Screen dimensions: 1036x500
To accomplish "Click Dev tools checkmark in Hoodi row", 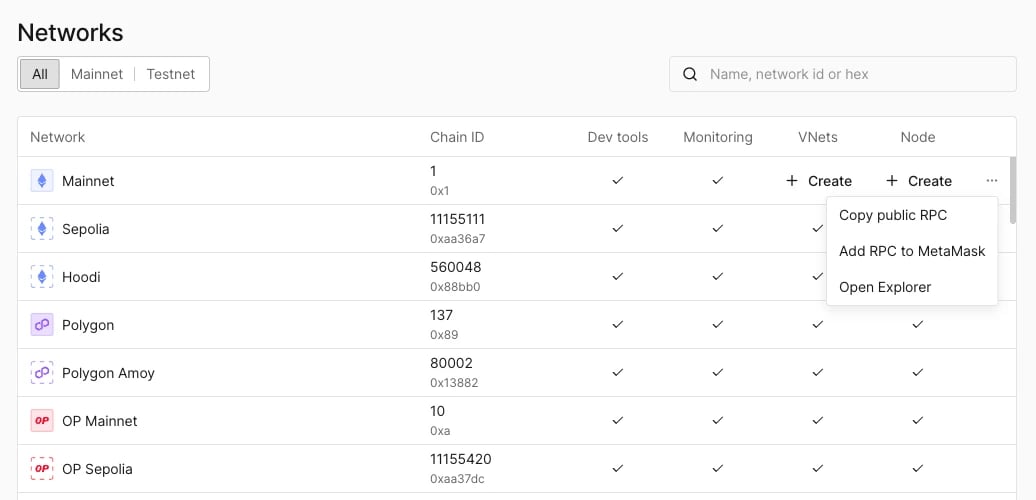I will (618, 277).
